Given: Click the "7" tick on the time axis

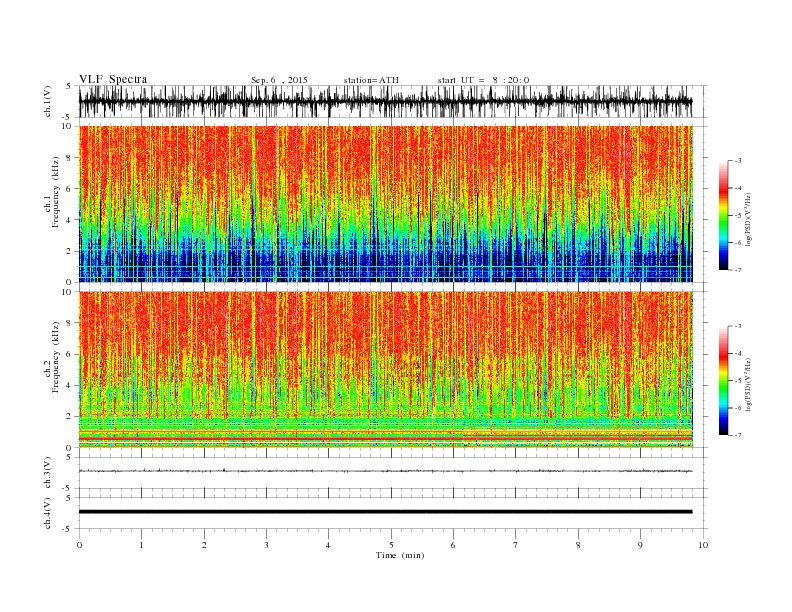Looking at the screenshot, I should tap(516, 545).
